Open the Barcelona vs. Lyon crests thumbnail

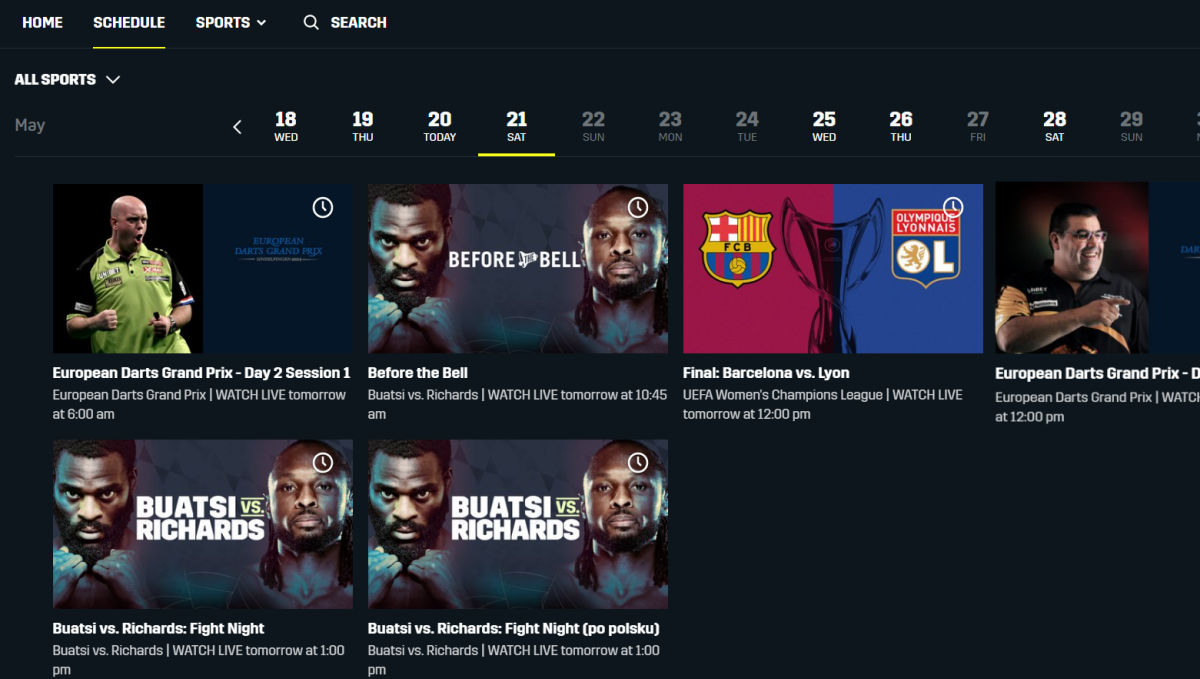pos(833,268)
